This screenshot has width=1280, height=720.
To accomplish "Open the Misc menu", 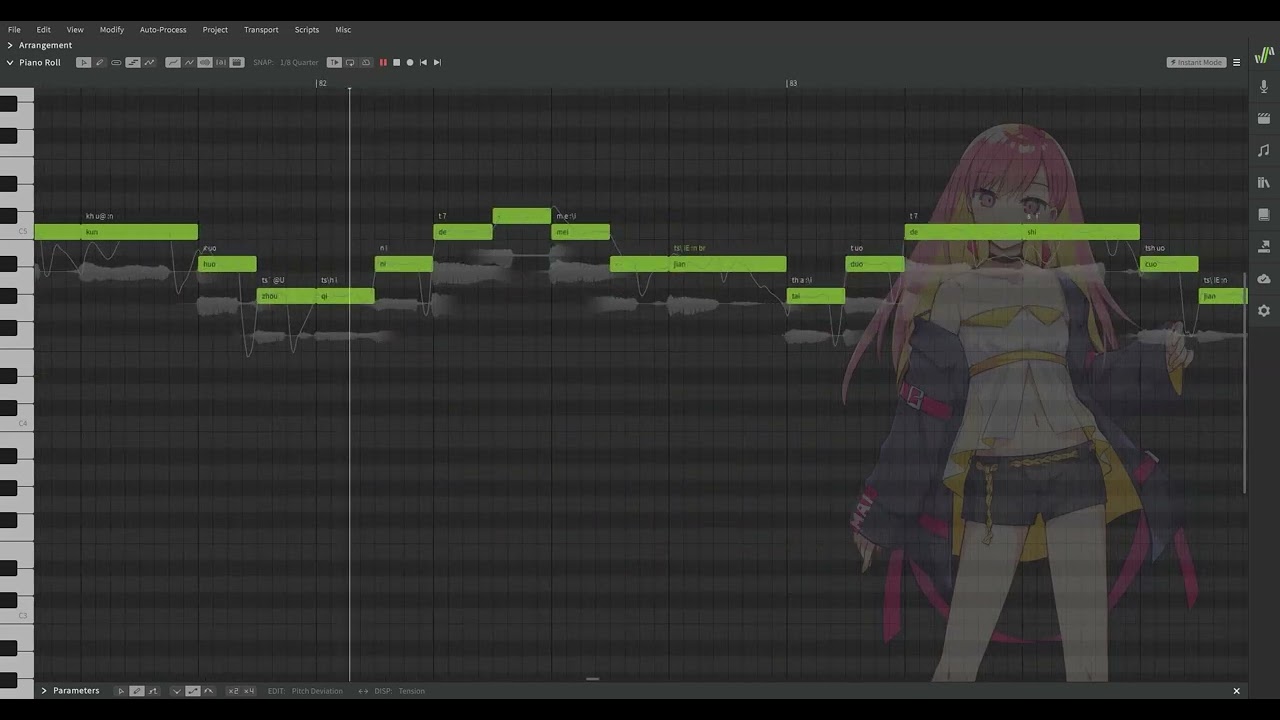I will [343, 29].
